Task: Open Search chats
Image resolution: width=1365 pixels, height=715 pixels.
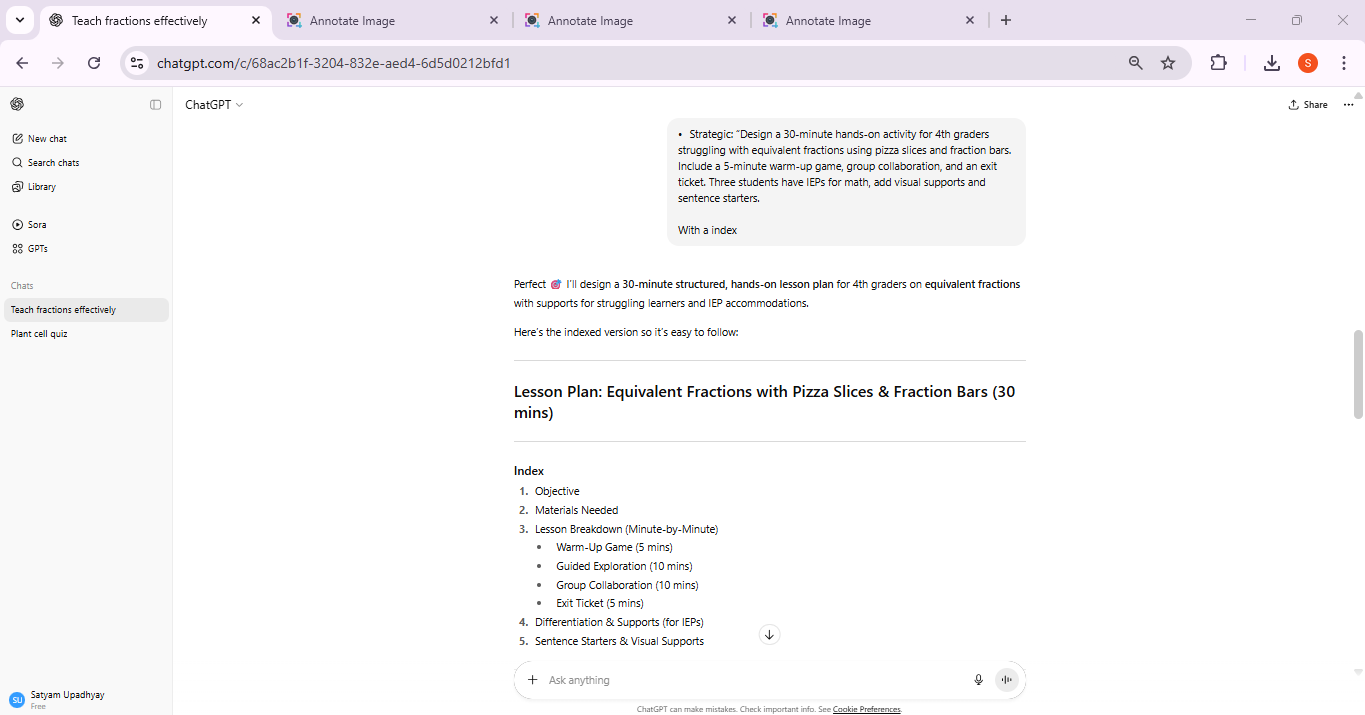Action: [x=53, y=163]
